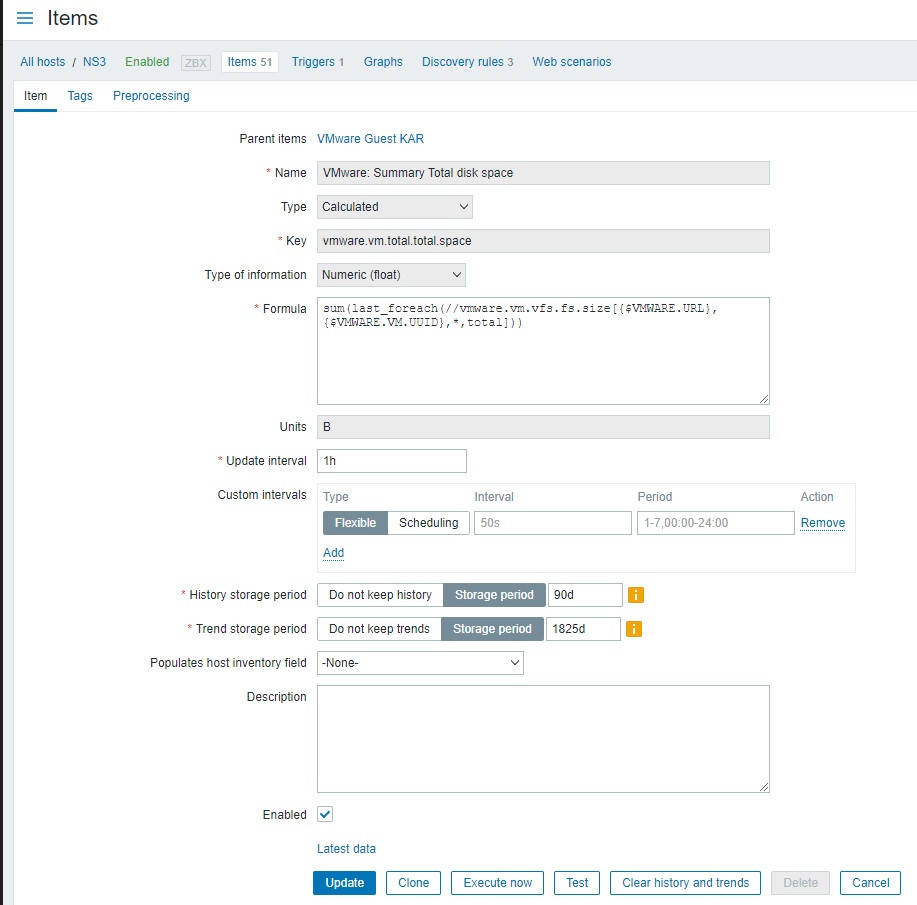This screenshot has height=905, width=917.
Task: Open the Triggers navigation link
Action: [x=318, y=62]
